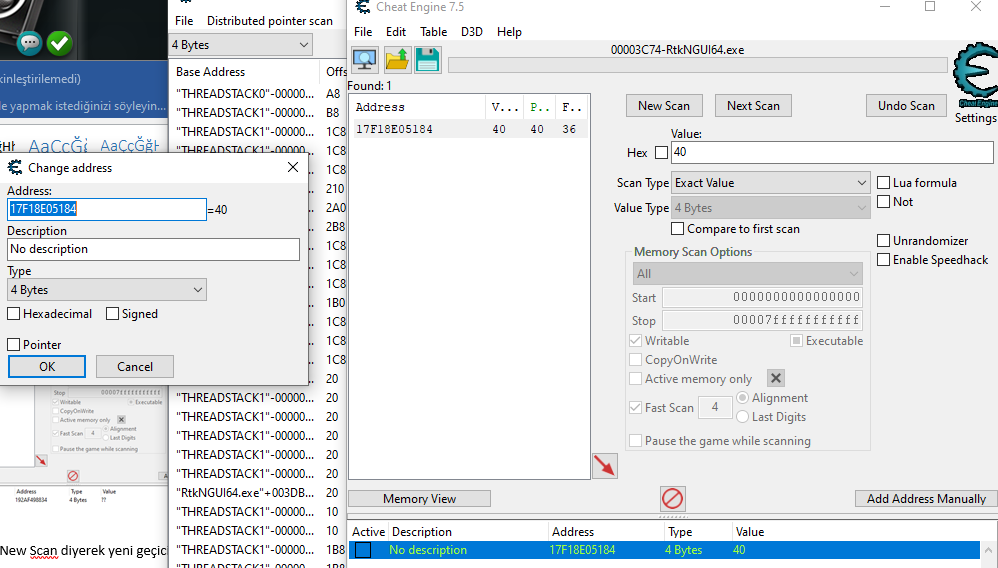Viewport: 998px width, 568px height.
Task: Expand the Type dropdown in Change address
Action: [x=107, y=290]
